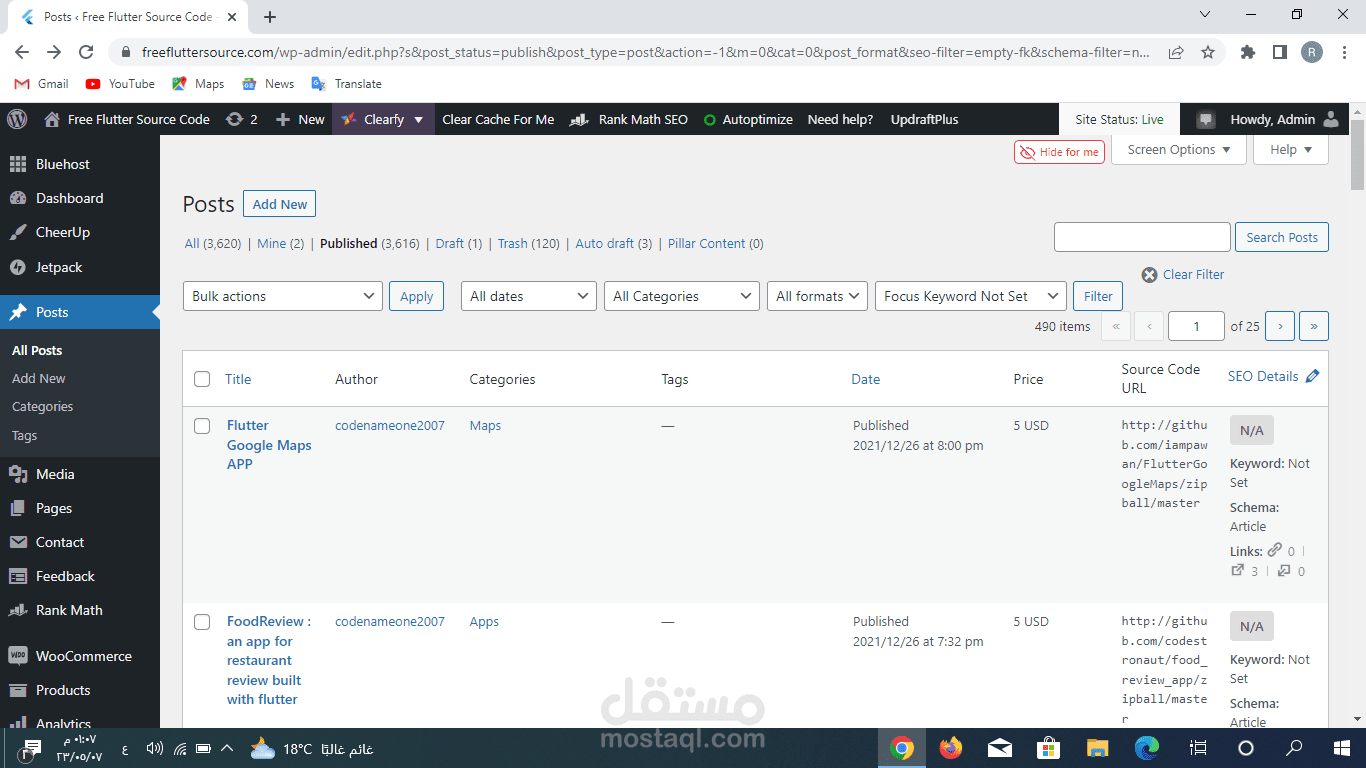
Task: Filter by Trash (120) posts link
Action: (529, 243)
